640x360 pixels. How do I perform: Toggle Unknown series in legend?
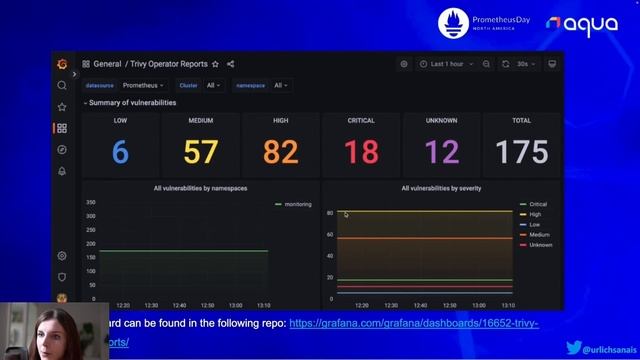[541, 245]
